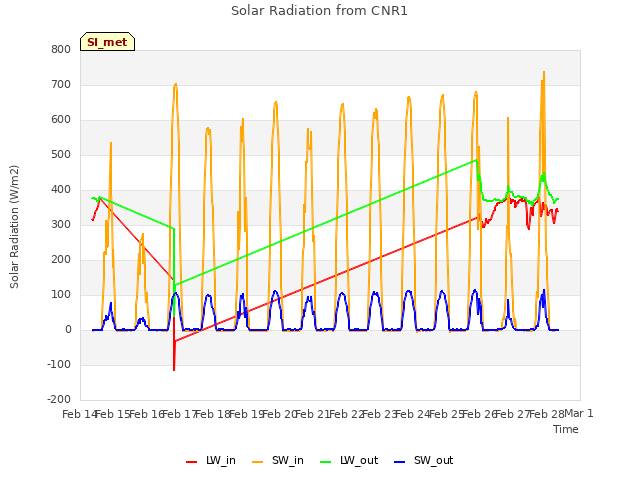Click the Feb 17 x-axis date label
Image resolution: width=640 pixels, height=480 pixels.
point(180,414)
